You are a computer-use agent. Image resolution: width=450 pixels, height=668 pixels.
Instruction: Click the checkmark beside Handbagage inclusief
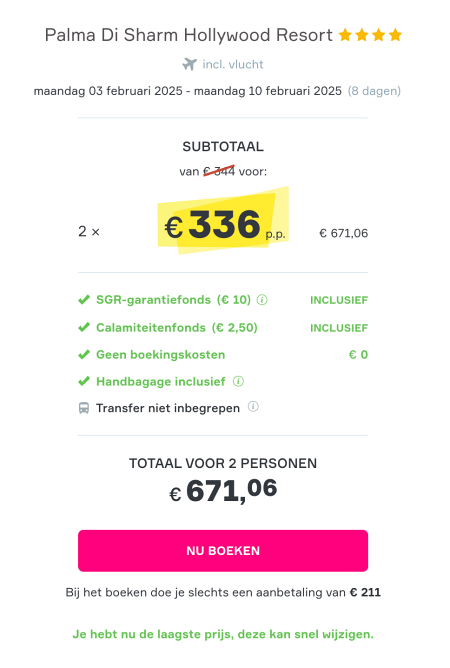point(84,381)
